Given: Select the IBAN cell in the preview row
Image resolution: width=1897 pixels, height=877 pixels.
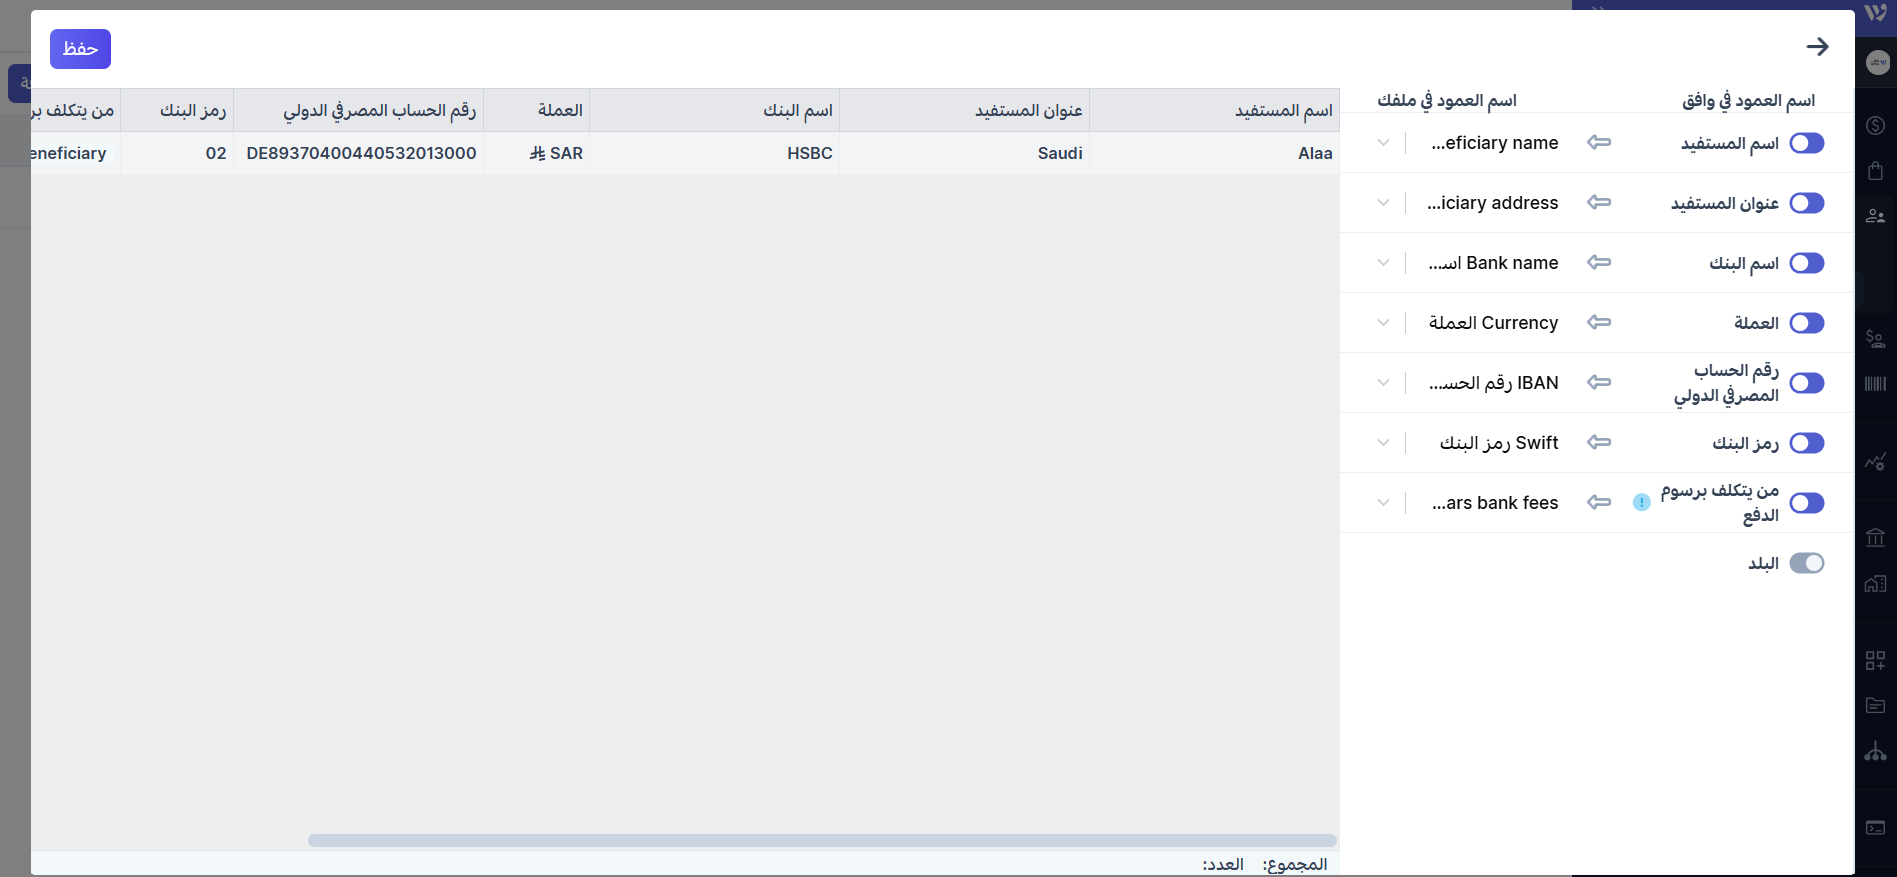Looking at the screenshot, I should 361,153.
